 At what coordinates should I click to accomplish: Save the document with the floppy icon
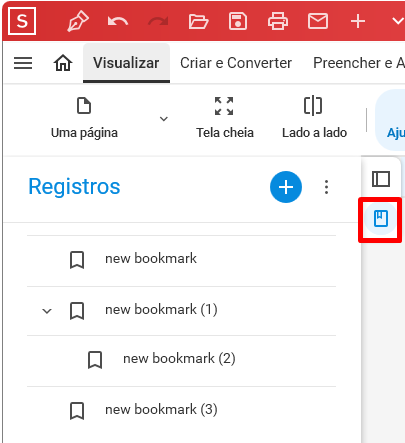pos(238,21)
